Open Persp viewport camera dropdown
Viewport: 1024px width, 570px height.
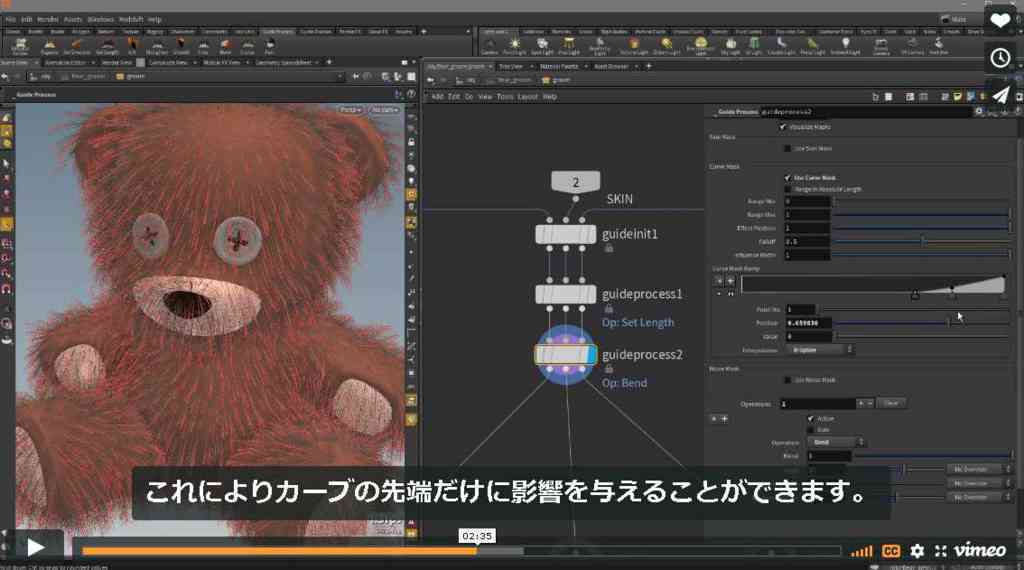(x=351, y=110)
